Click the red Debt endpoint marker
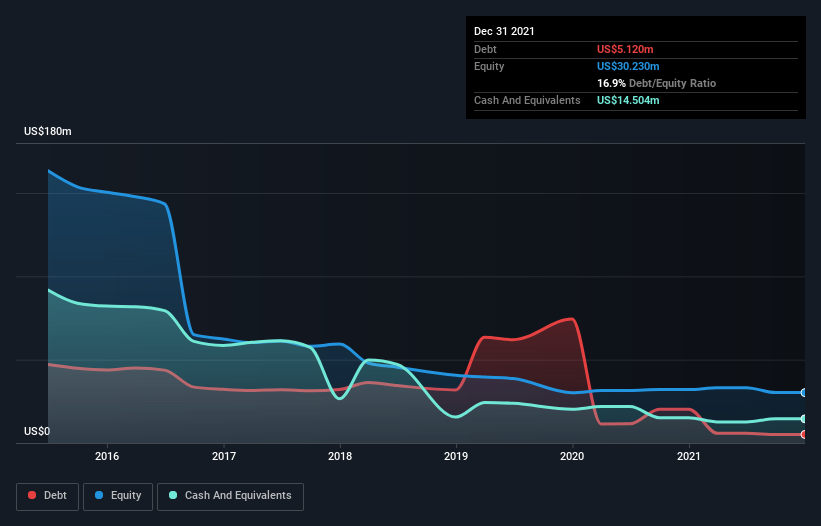Image resolution: width=821 pixels, height=526 pixels. (x=804, y=434)
